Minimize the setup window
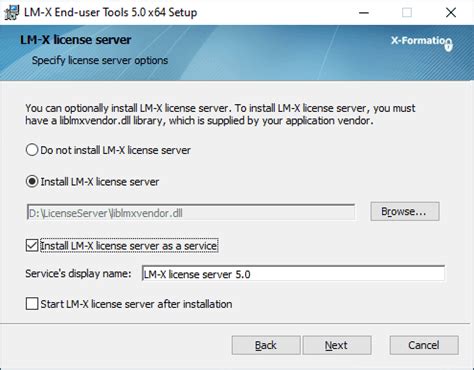The width and height of the screenshot is (474, 370). coord(364,13)
